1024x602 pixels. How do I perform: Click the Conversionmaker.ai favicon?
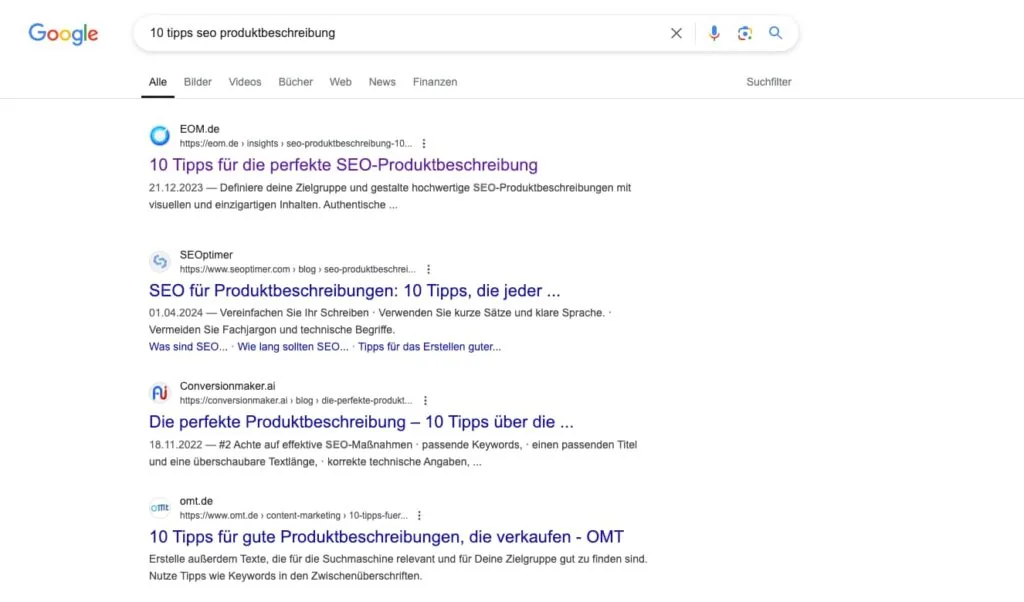pos(159,392)
